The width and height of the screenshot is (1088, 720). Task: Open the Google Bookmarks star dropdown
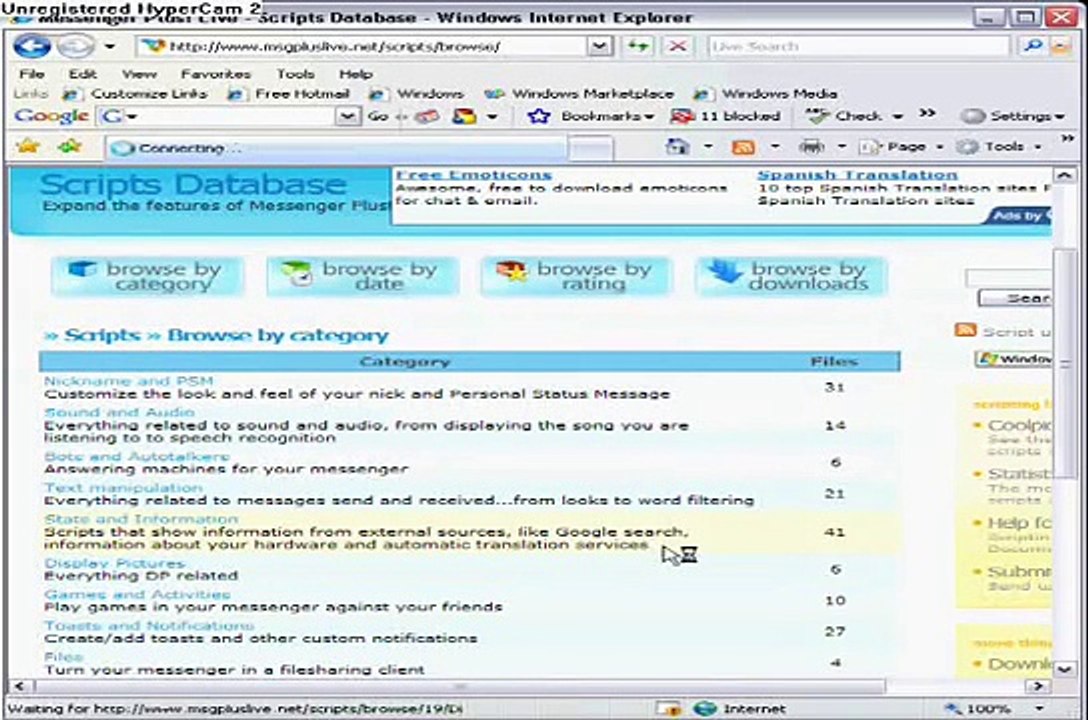[590, 116]
